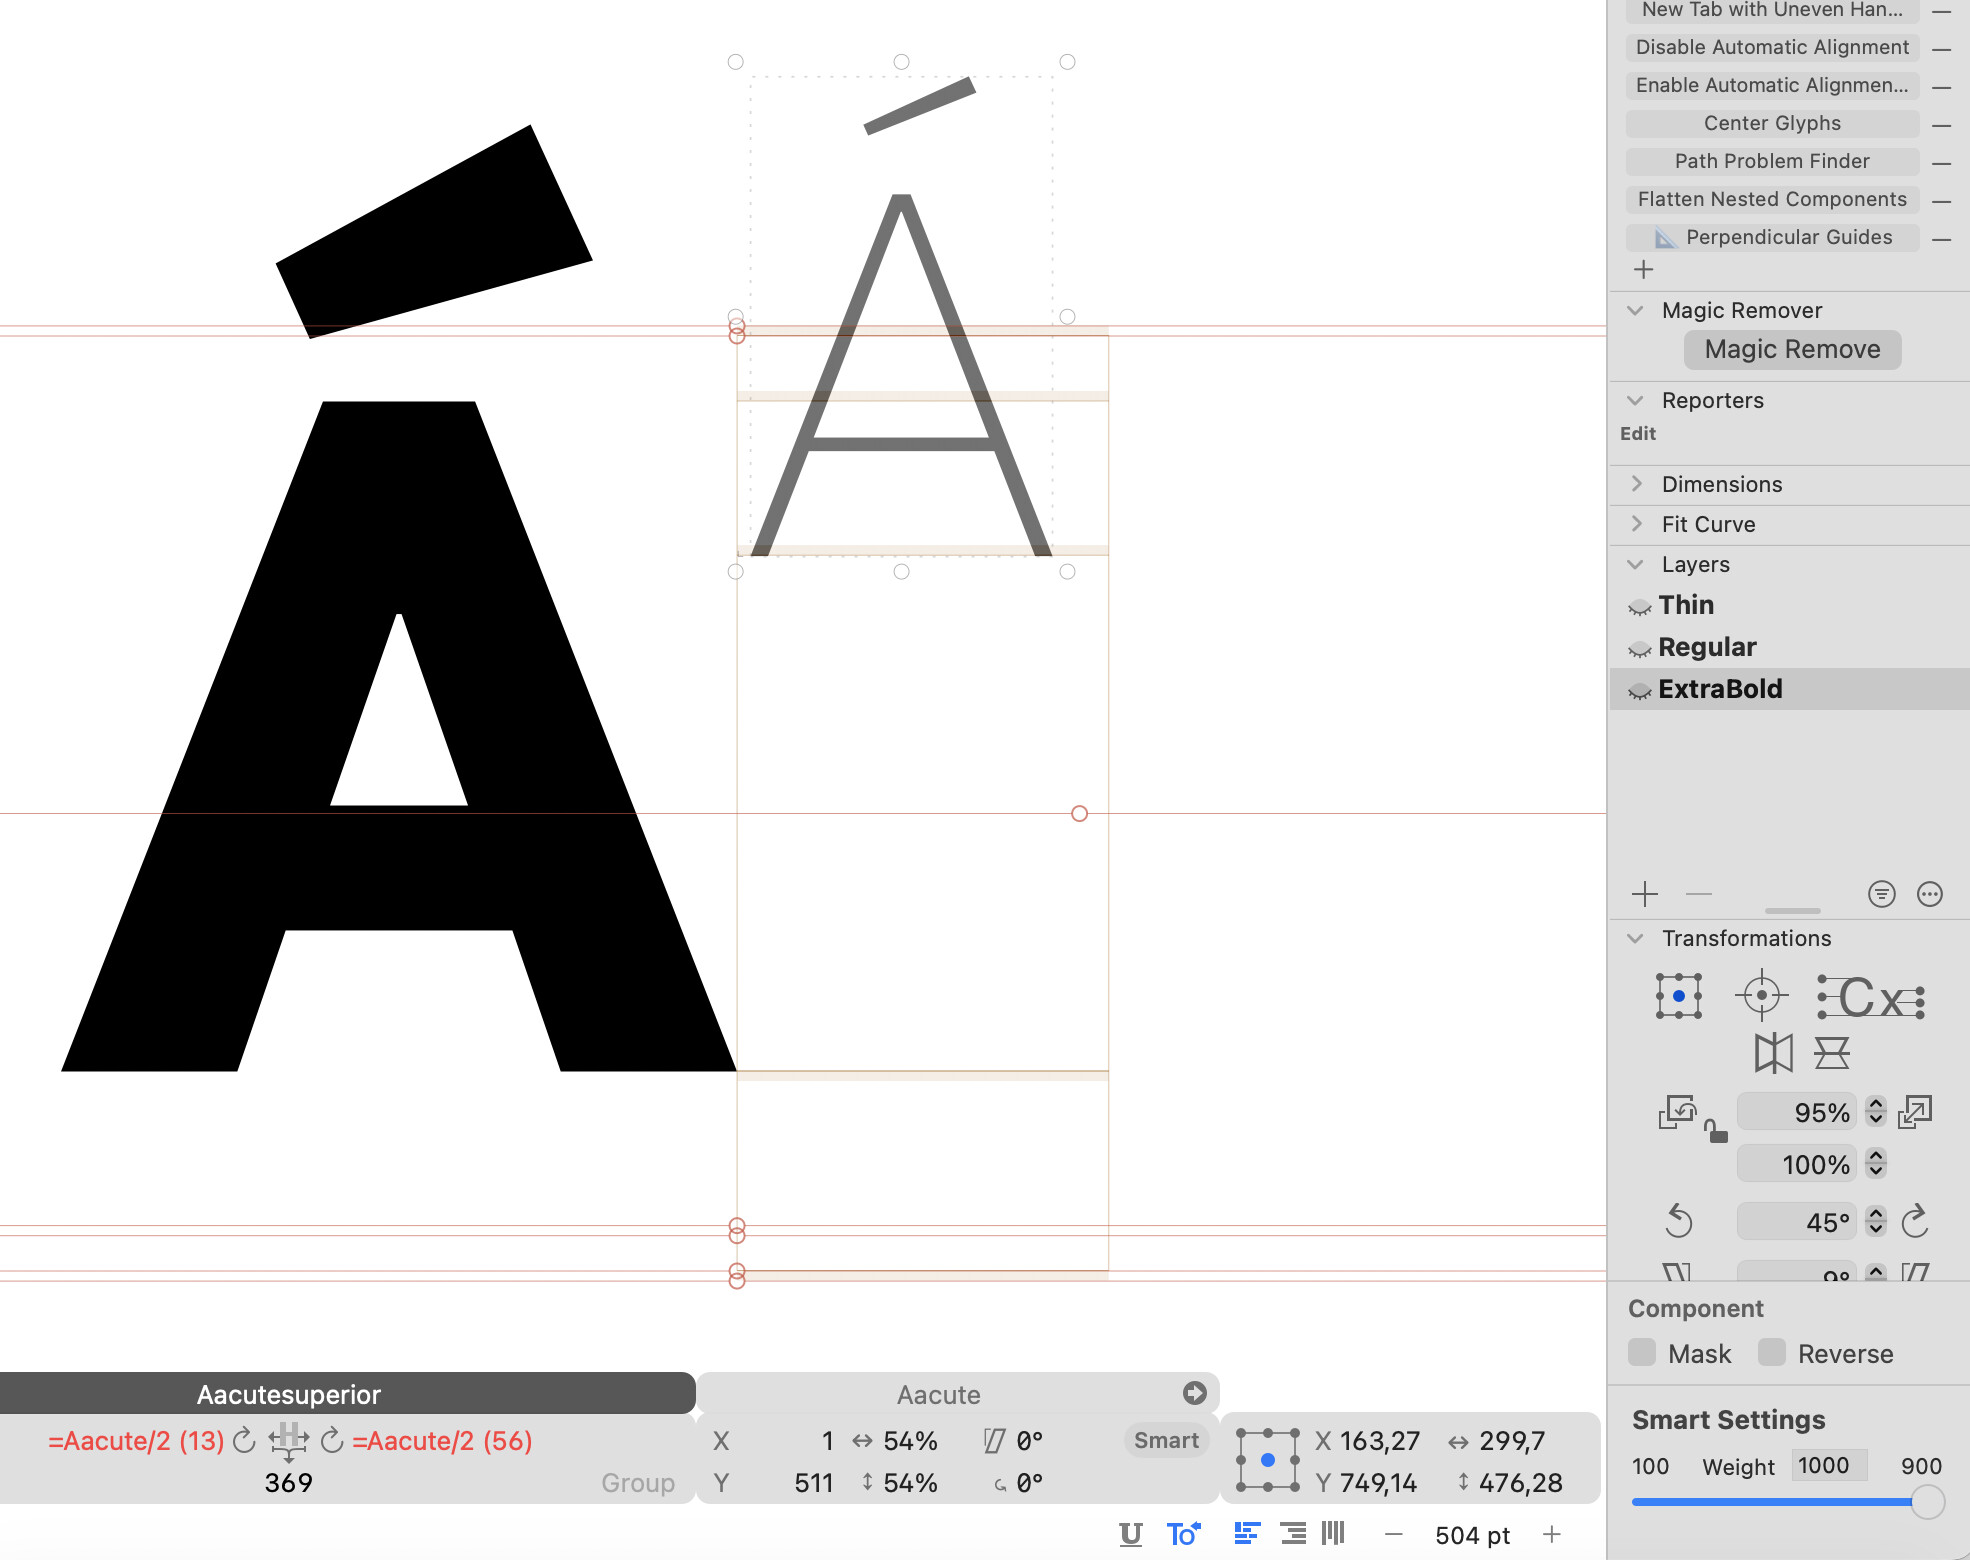Click the Weight smart settings slider handle

(x=1927, y=1502)
